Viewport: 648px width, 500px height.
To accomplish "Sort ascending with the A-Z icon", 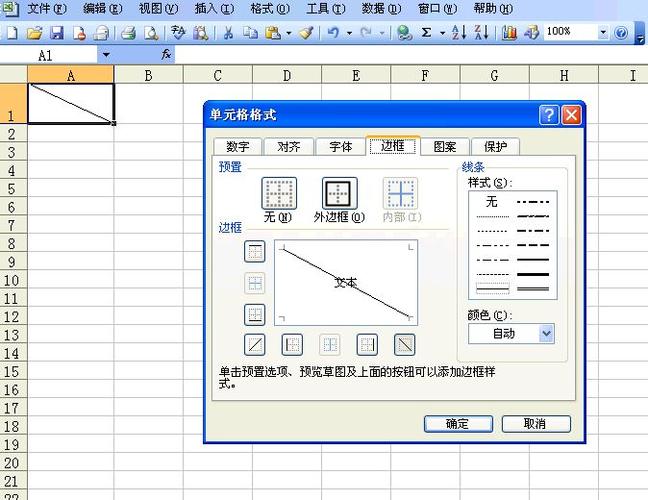I will 459,32.
